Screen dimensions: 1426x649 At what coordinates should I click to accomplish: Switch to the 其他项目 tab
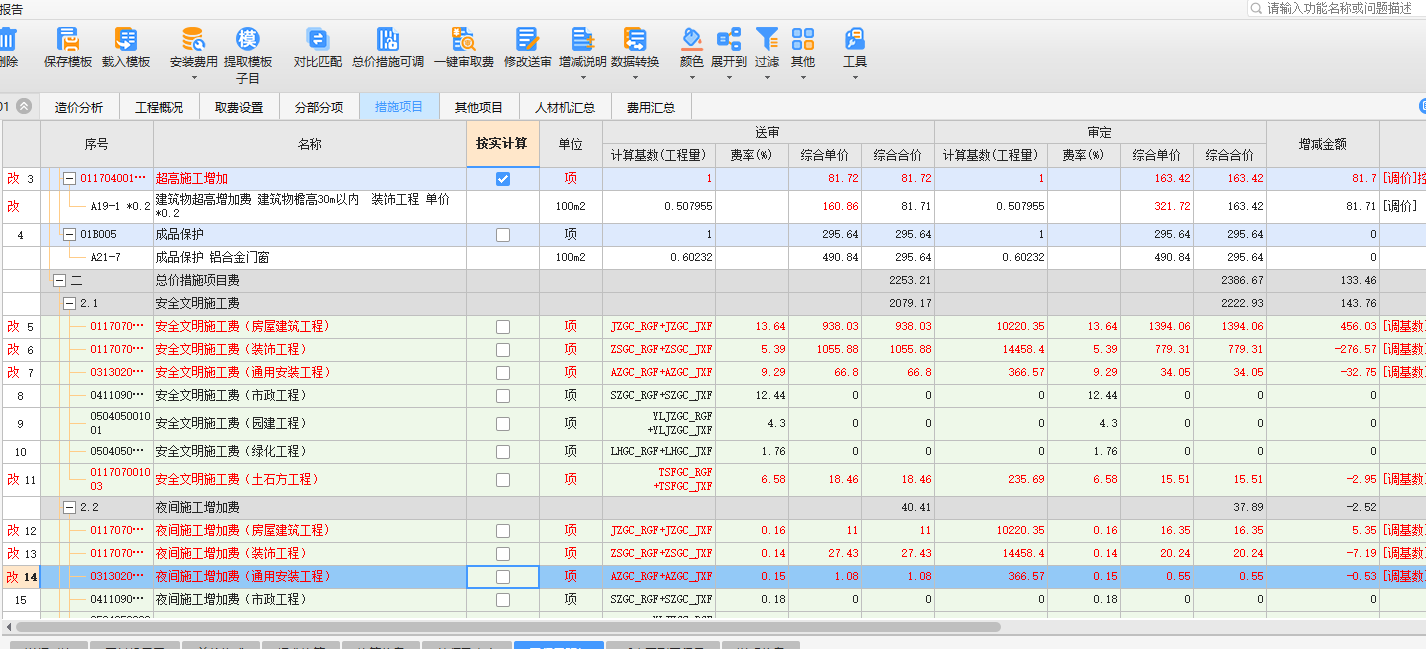click(479, 107)
